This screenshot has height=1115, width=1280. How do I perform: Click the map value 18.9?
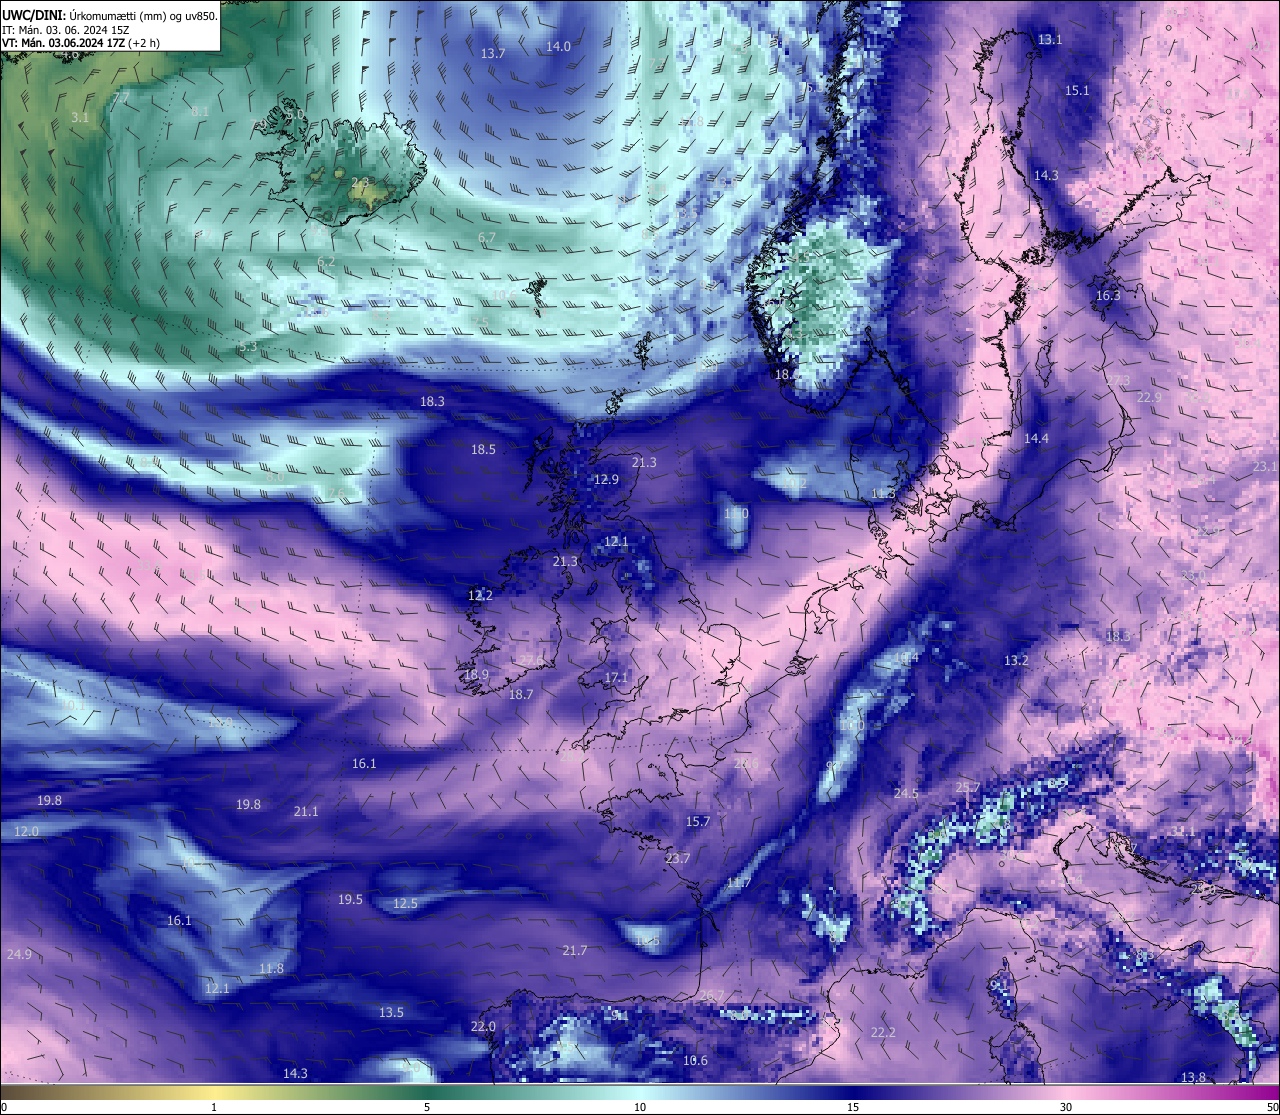[476, 674]
